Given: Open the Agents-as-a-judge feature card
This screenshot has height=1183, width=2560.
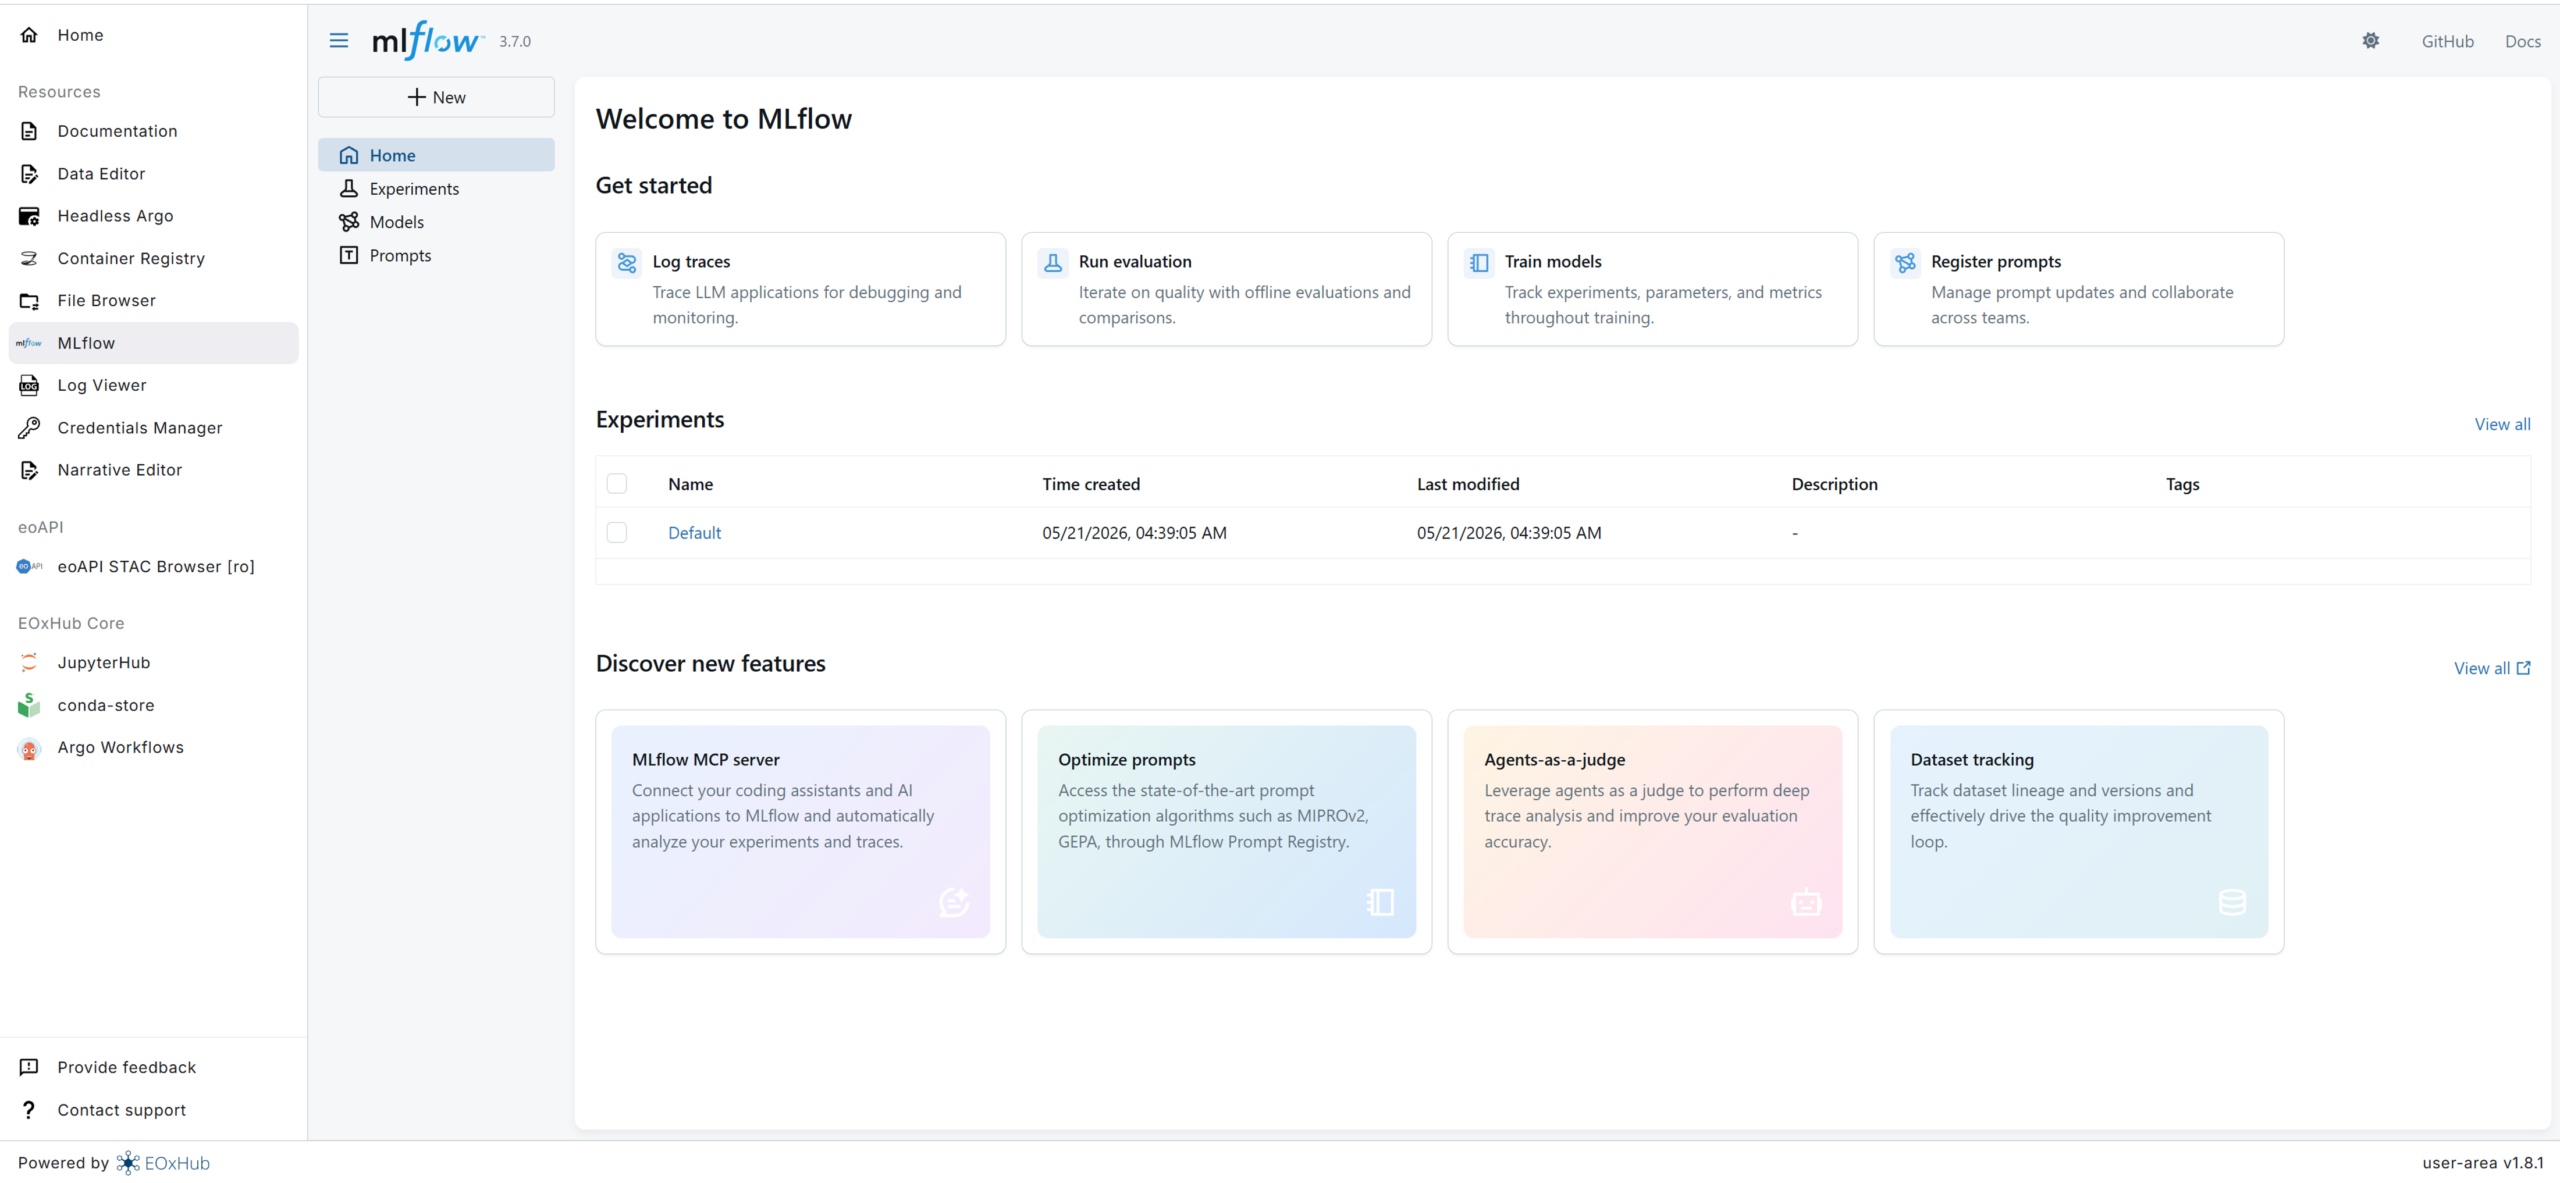Looking at the screenshot, I should point(1652,832).
